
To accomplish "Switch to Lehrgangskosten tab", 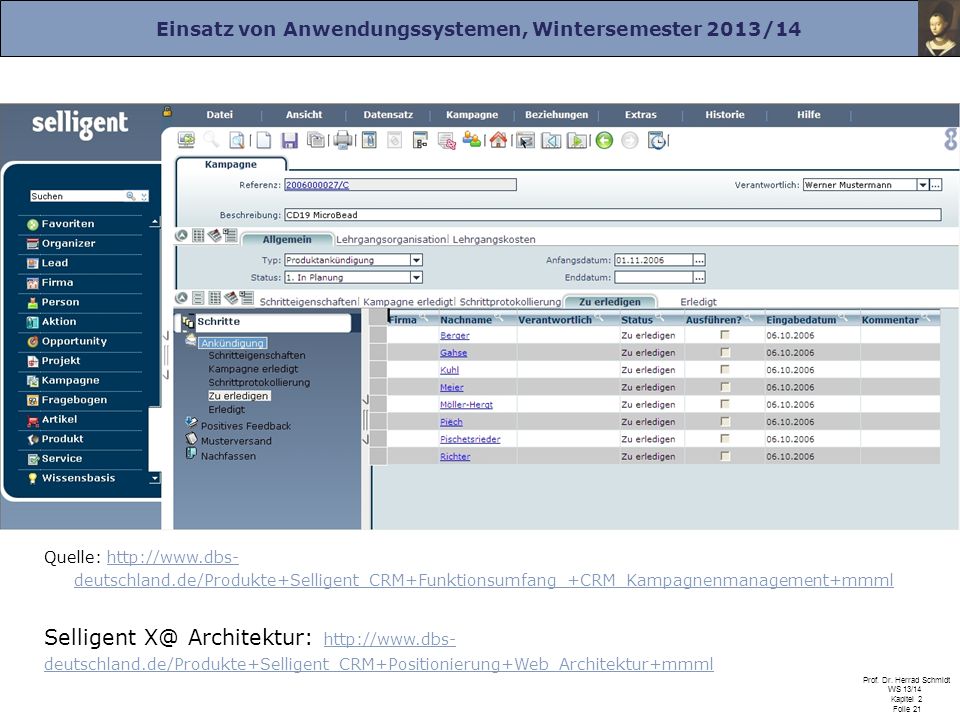I will 494,239.
